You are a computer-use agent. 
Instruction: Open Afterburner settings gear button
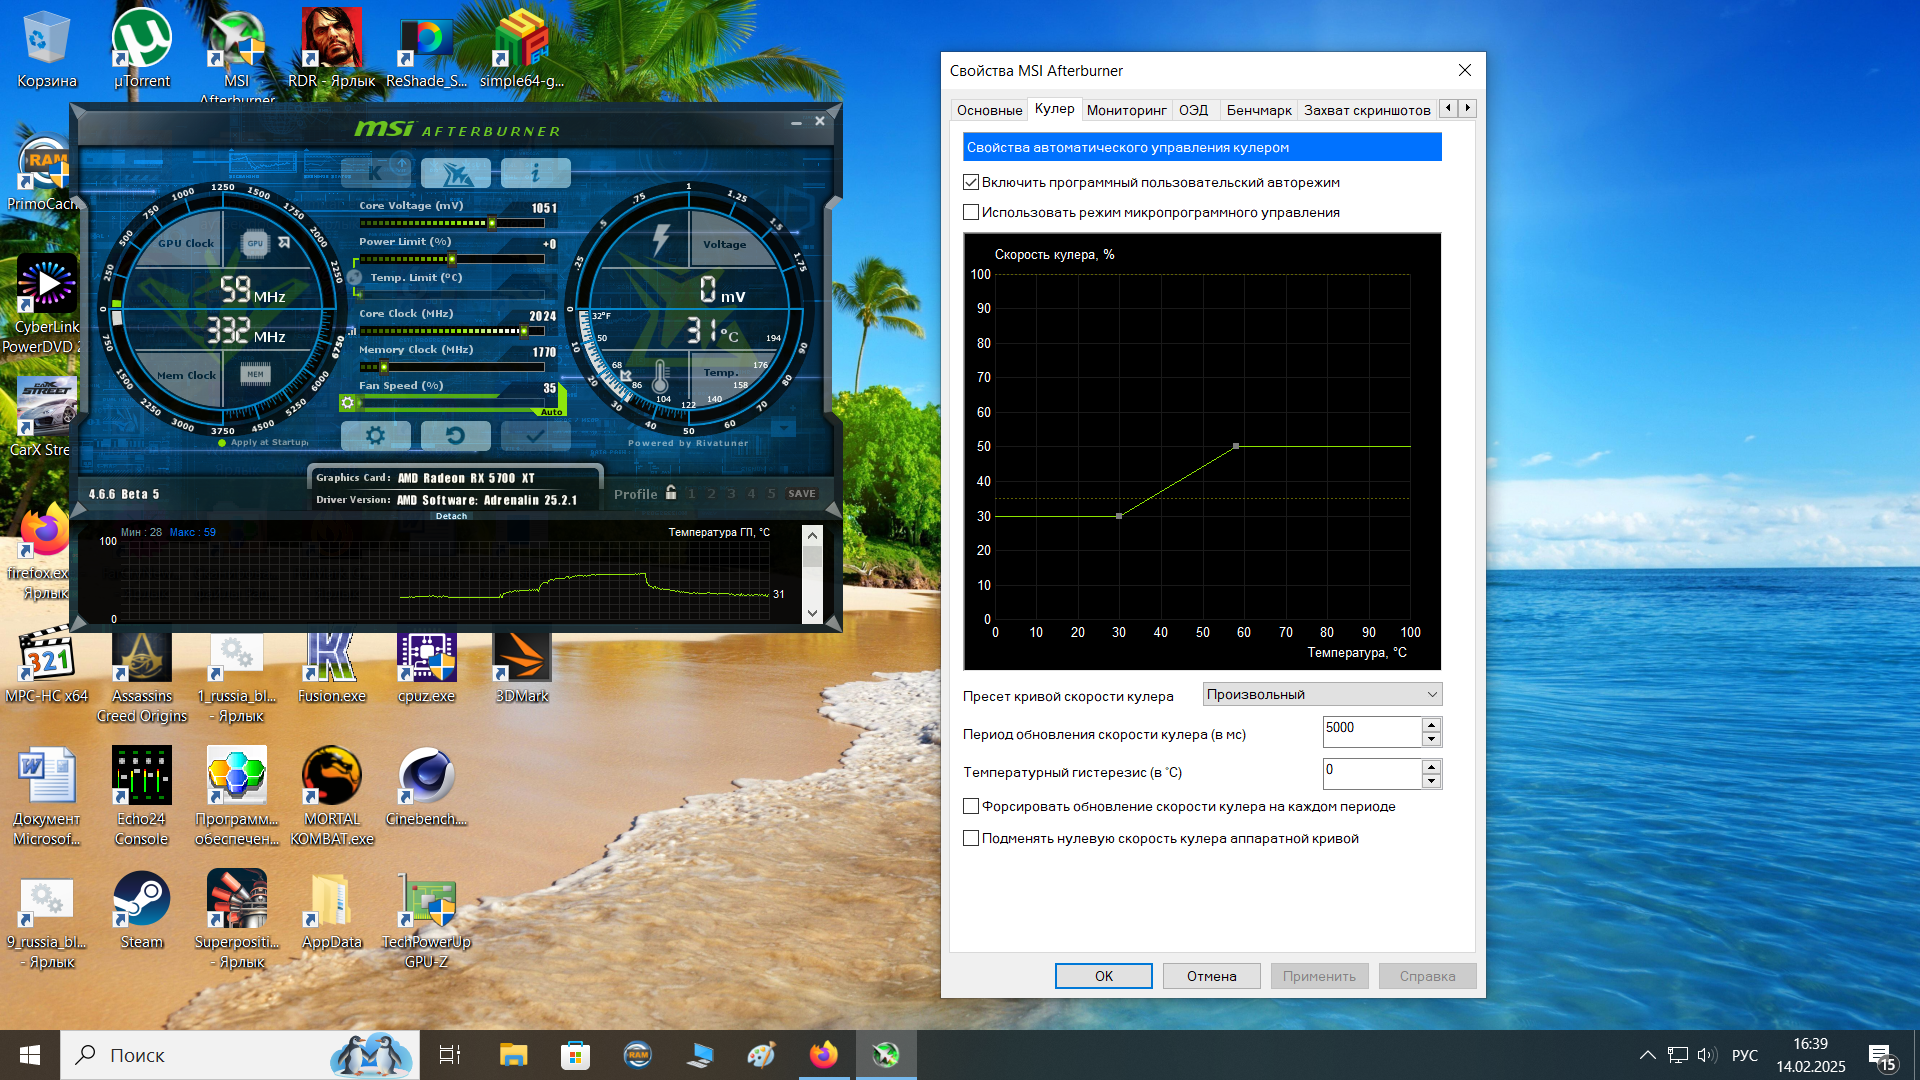pyautogui.click(x=375, y=435)
